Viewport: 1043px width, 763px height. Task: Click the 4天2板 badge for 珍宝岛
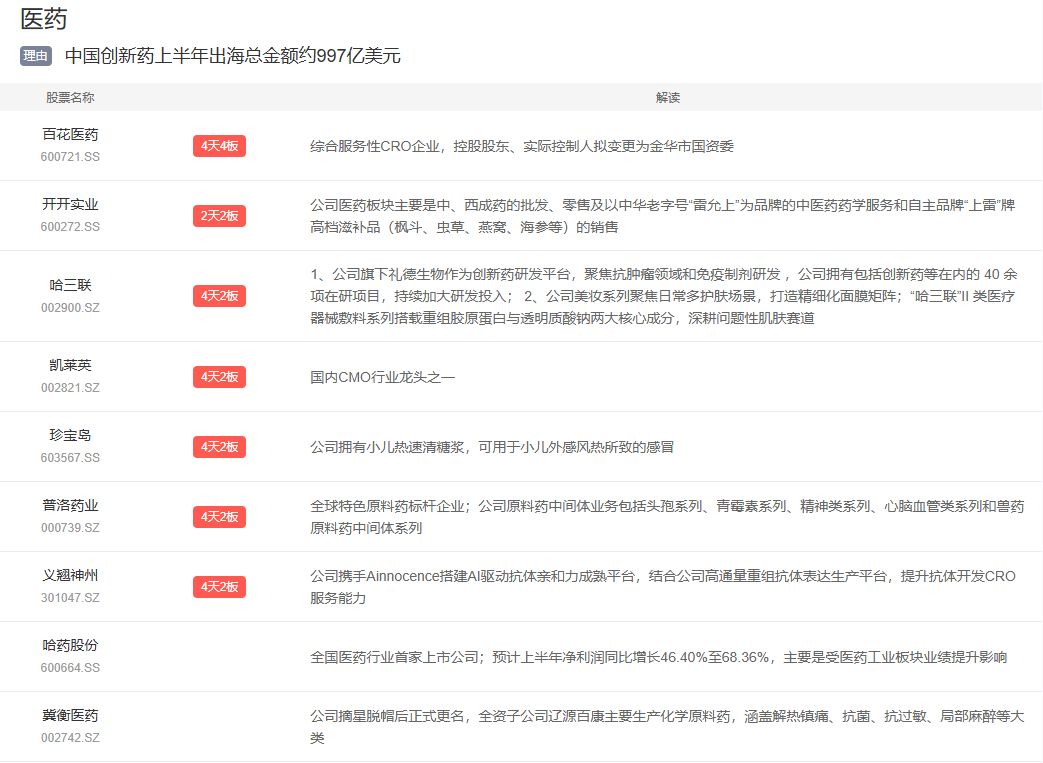pyautogui.click(x=220, y=447)
